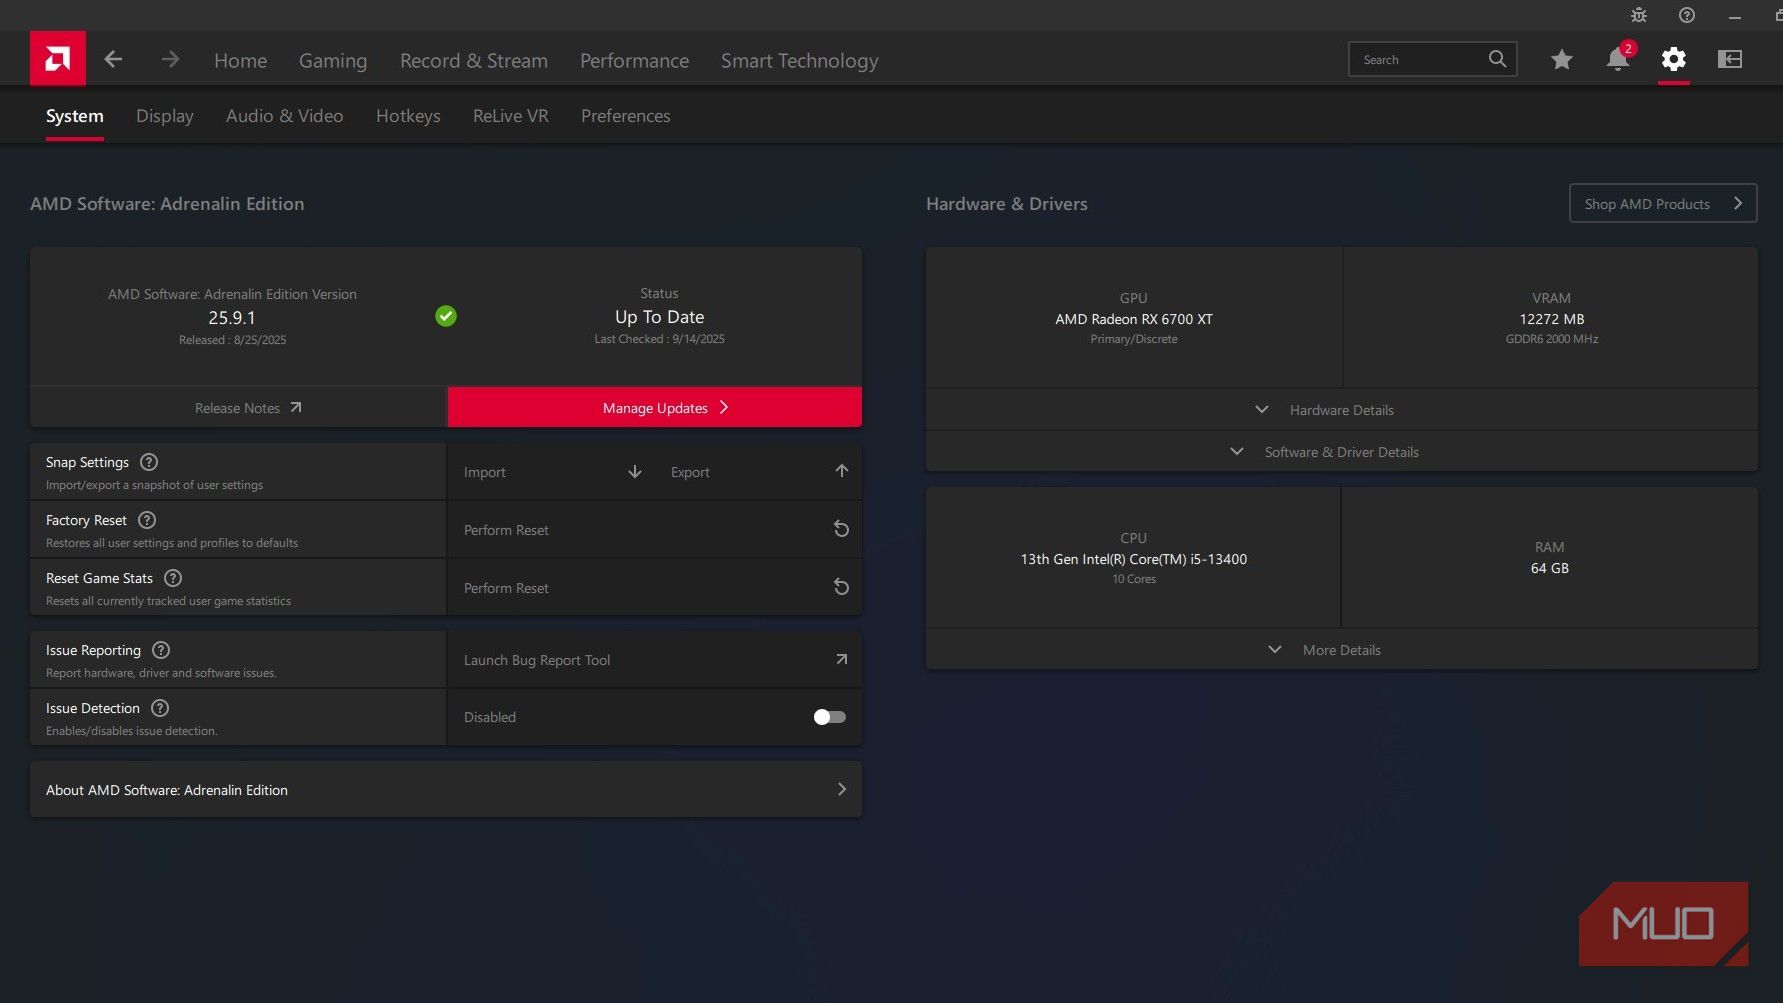
Task: Toggle the sidebar panel icon
Action: point(1729,60)
